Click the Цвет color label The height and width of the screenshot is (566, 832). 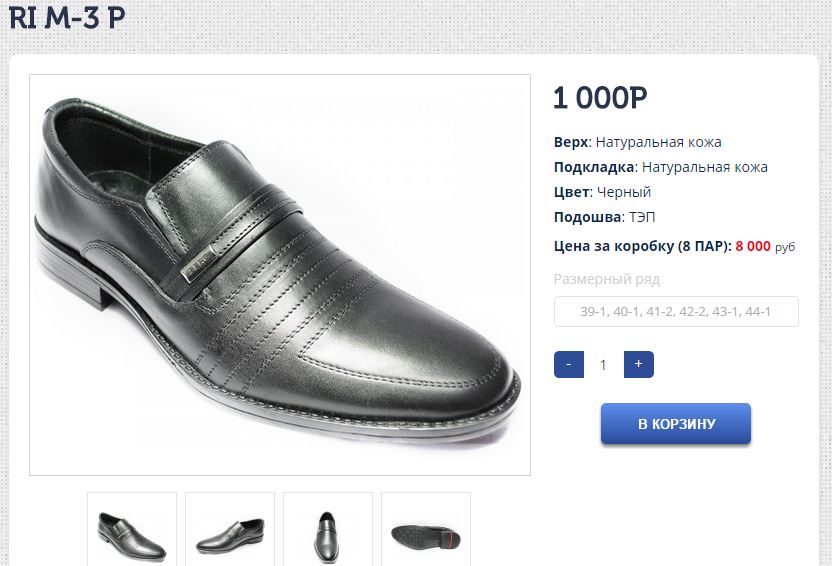[571, 192]
